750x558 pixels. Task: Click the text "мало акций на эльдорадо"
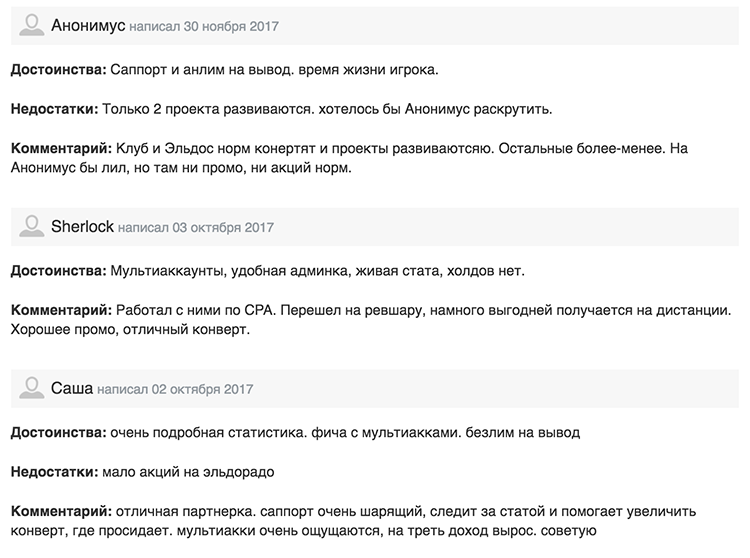click(x=188, y=471)
